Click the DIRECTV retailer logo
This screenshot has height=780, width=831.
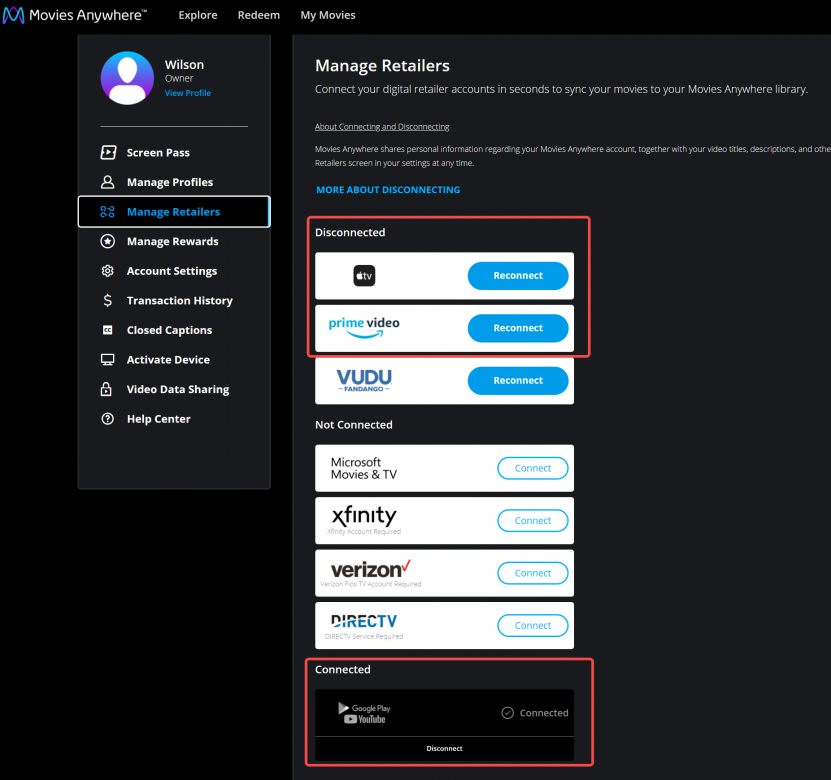[364, 621]
